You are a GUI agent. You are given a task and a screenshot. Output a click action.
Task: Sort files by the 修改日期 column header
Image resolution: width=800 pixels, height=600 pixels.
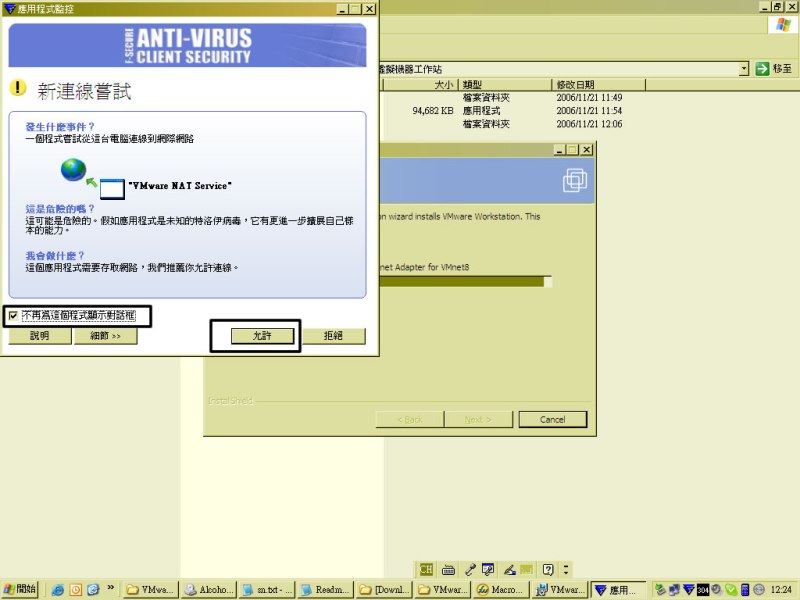pyautogui.click(x=598, y=85)
